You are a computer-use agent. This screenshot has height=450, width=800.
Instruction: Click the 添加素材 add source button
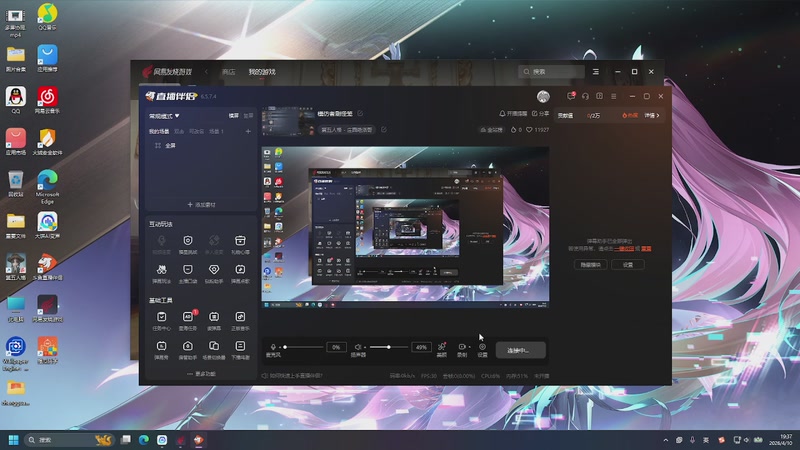coord(201,205)
